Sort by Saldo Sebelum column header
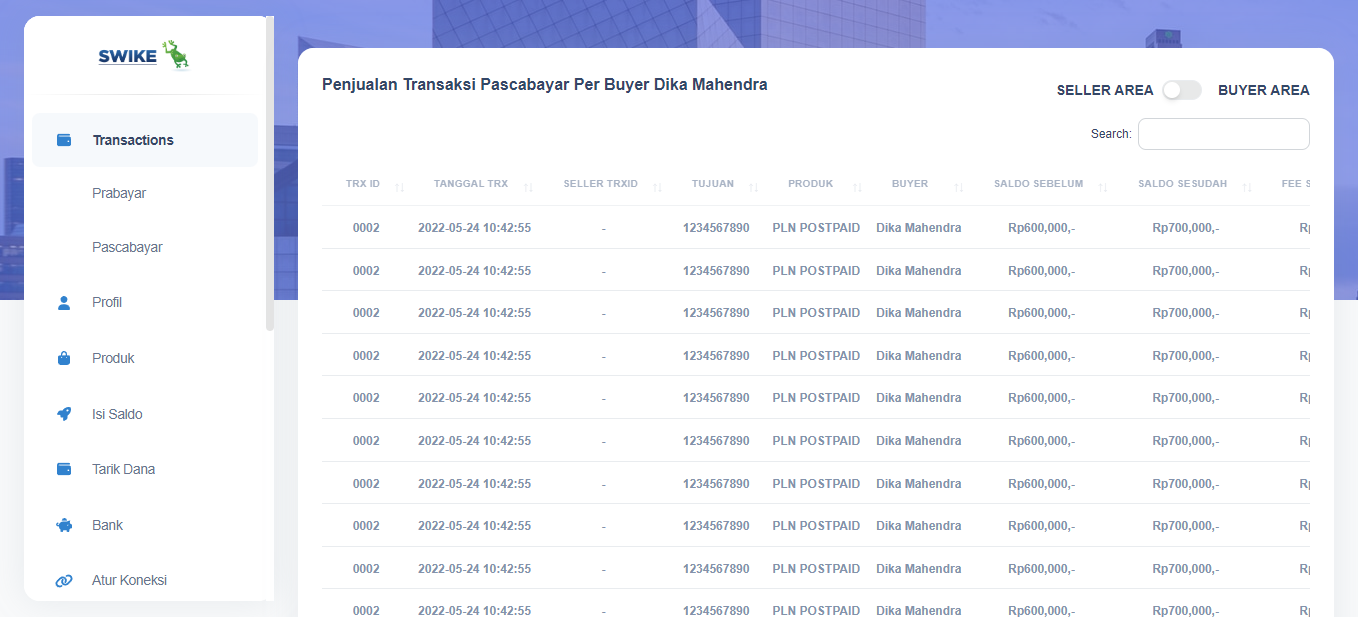This screenshot has width=1358, height=617. [1038, 184]
